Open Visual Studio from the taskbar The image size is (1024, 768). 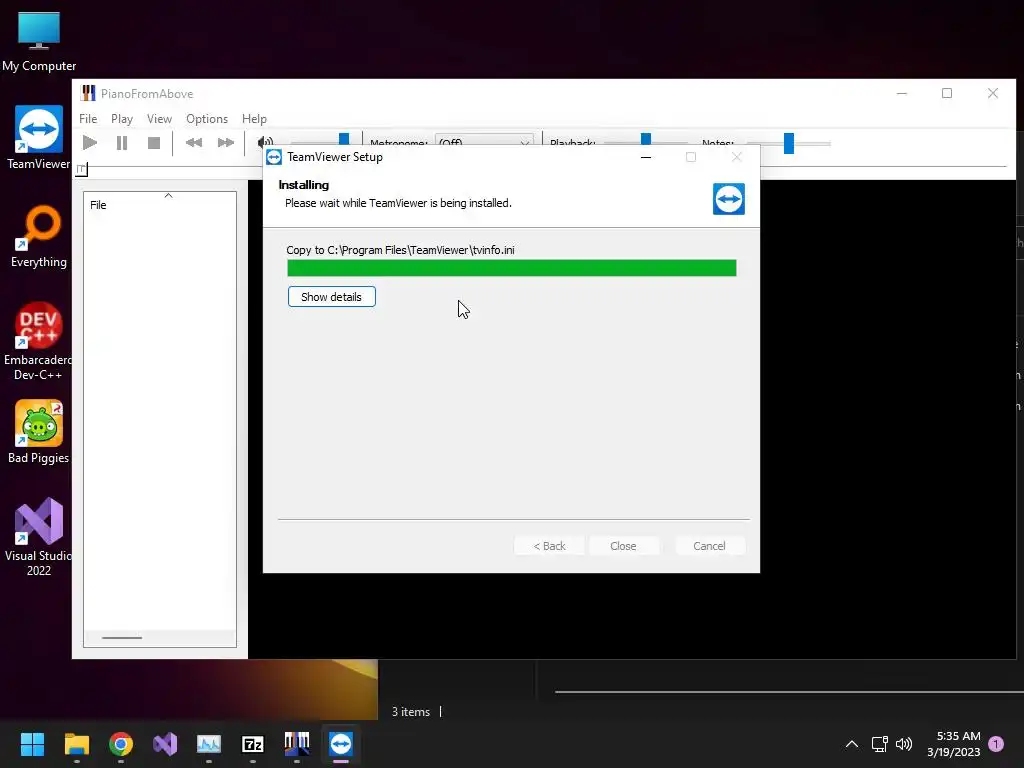pyautogui.click(x=165, y=744)
